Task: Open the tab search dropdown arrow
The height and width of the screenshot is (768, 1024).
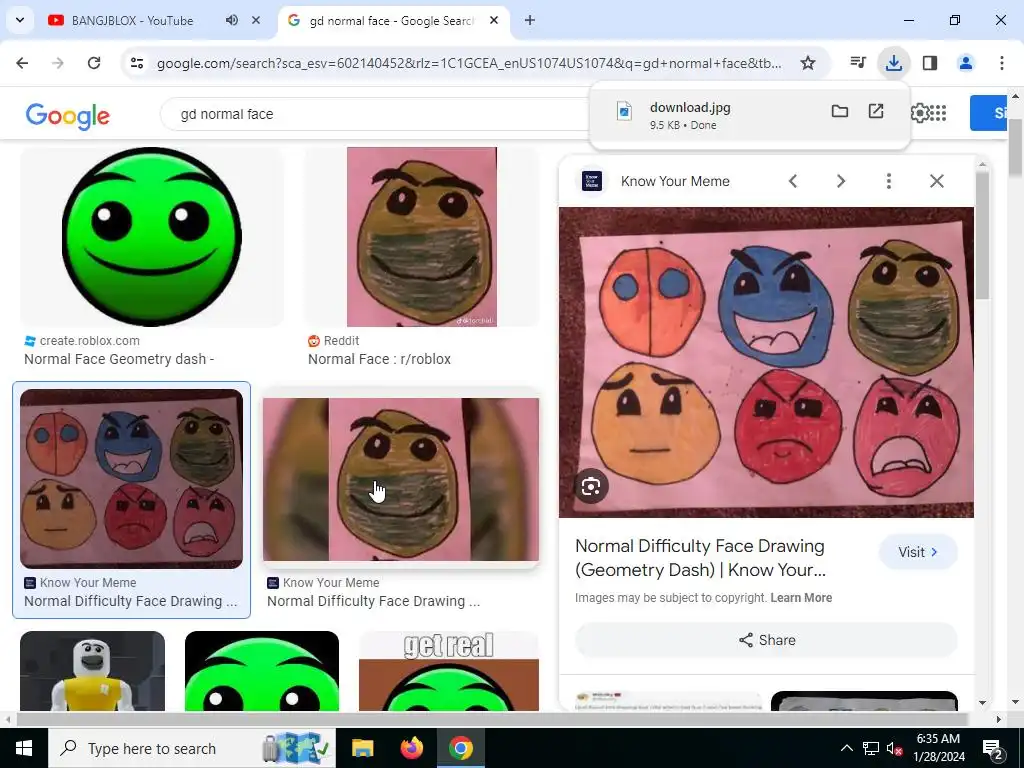Action: [x=20, y=20]
